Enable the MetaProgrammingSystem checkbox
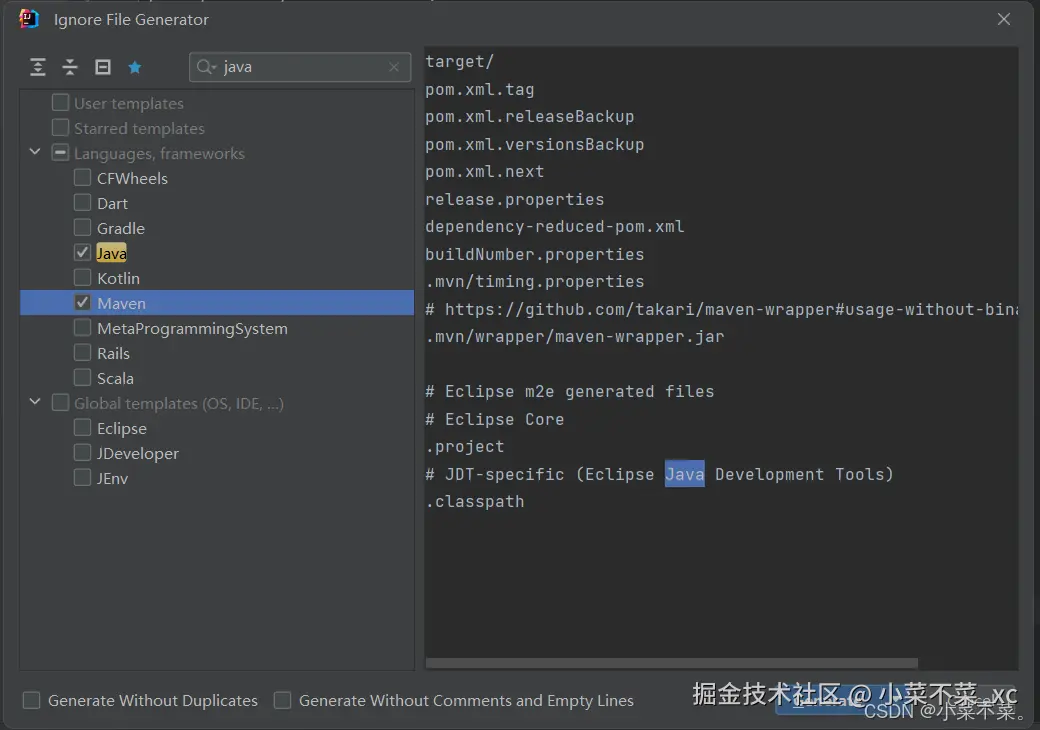 (x=82, y=328)
